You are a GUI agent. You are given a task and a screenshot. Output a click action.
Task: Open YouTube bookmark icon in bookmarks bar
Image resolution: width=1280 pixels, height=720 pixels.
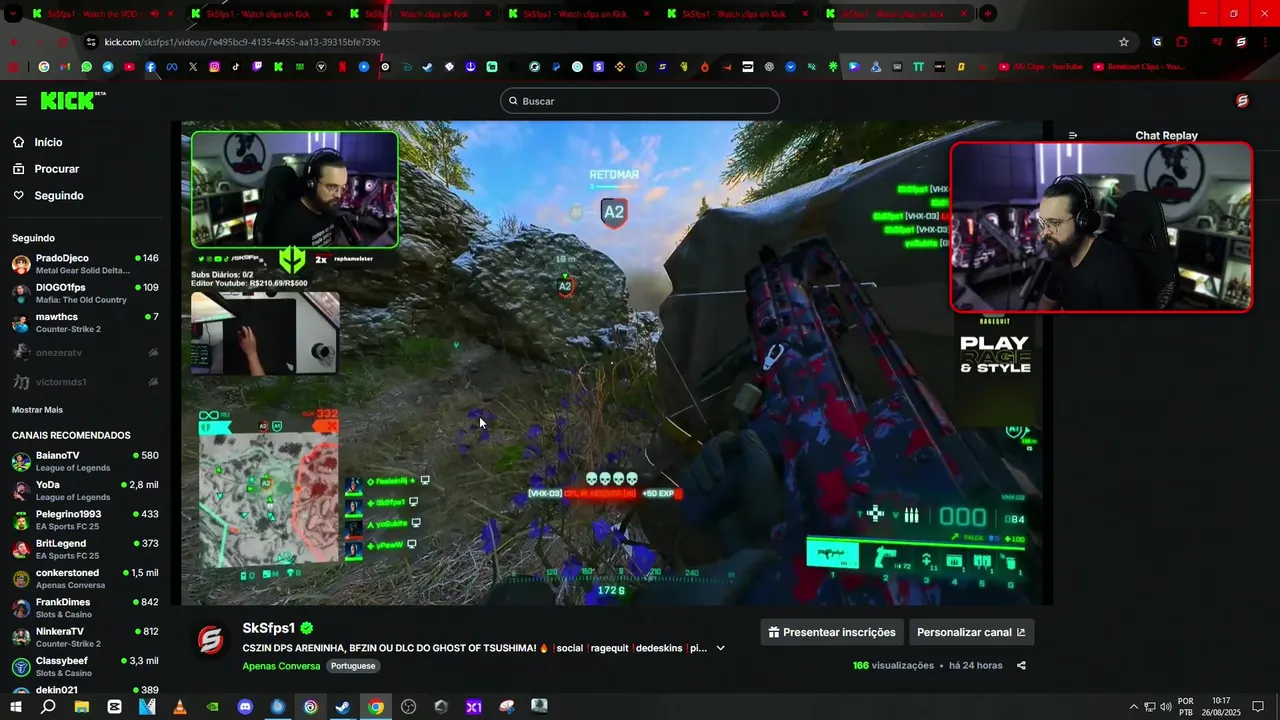[x=129, y=67]
